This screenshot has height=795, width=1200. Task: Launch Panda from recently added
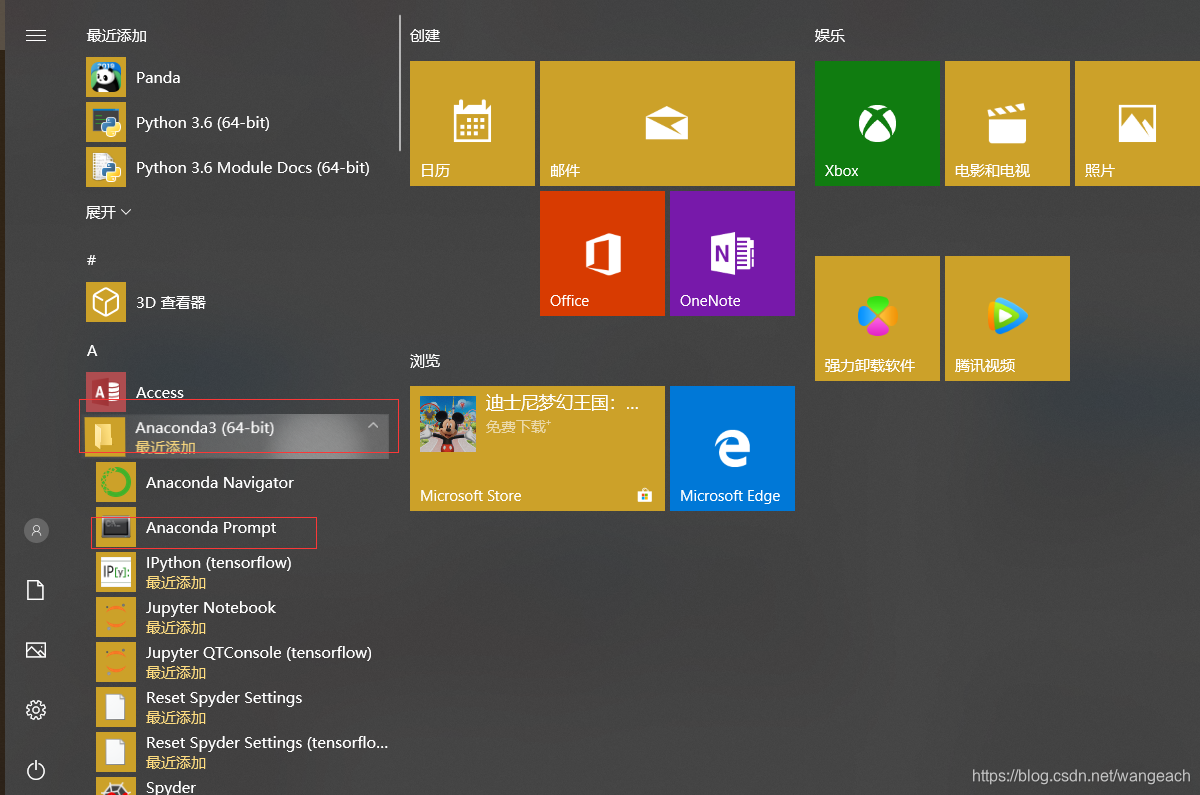[x=236, y=77]
